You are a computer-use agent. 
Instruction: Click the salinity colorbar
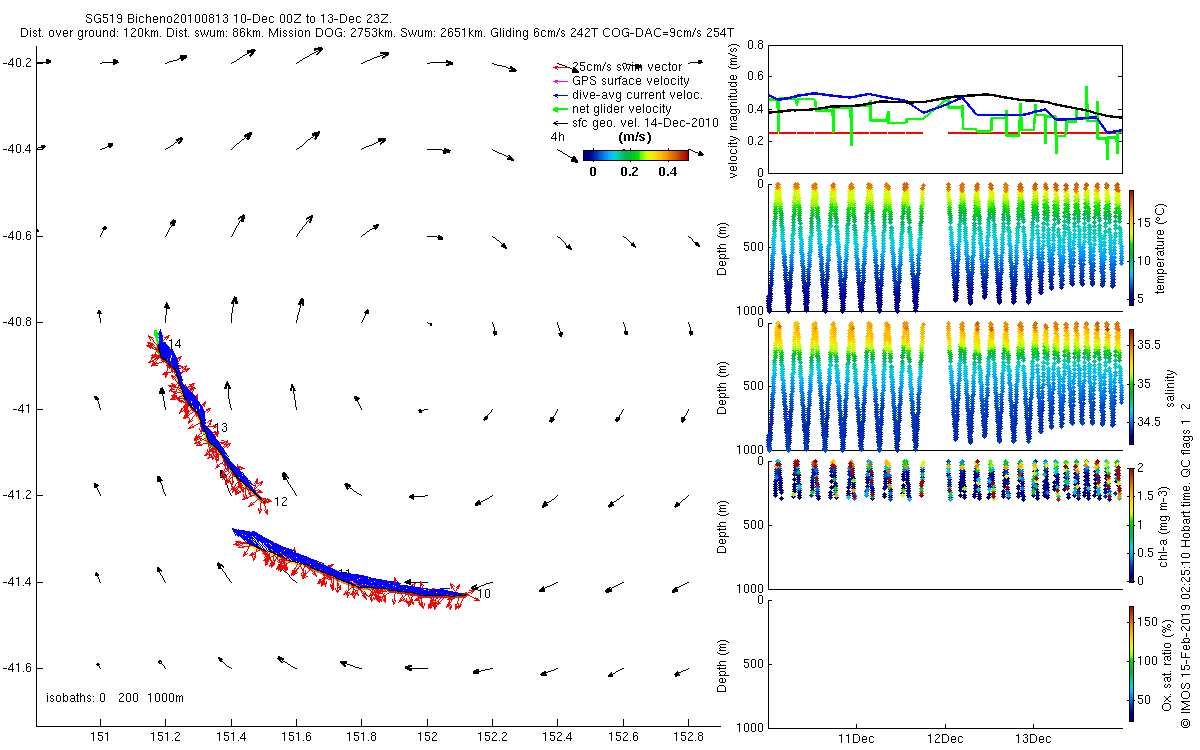point(1131,386)
